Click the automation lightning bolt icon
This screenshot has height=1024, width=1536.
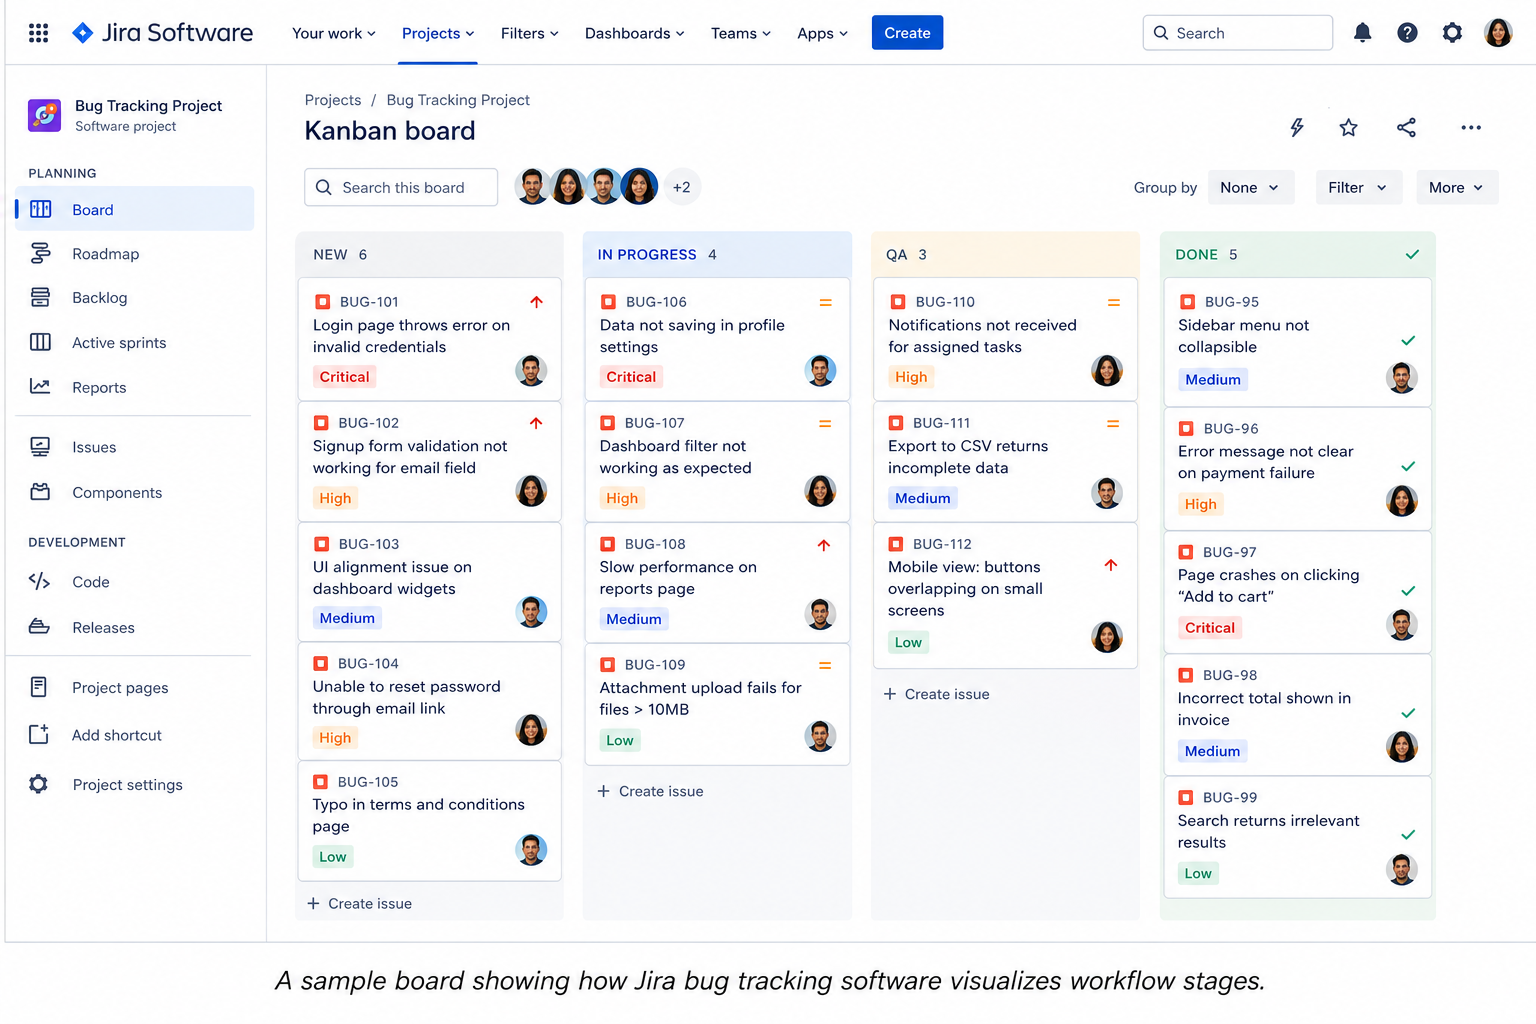[x=1297, y=127]
